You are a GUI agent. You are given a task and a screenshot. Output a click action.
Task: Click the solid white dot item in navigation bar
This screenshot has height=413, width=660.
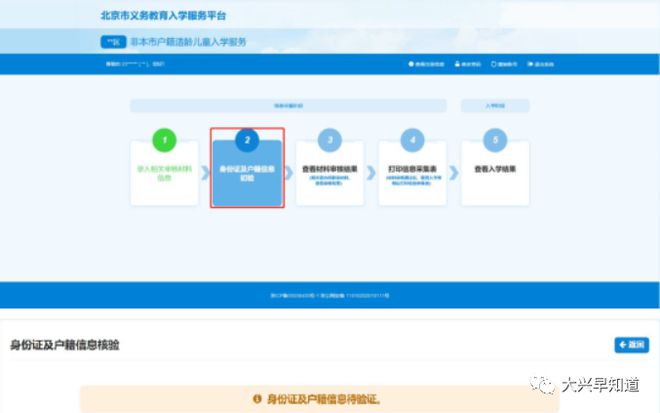(x=426, y=64)
